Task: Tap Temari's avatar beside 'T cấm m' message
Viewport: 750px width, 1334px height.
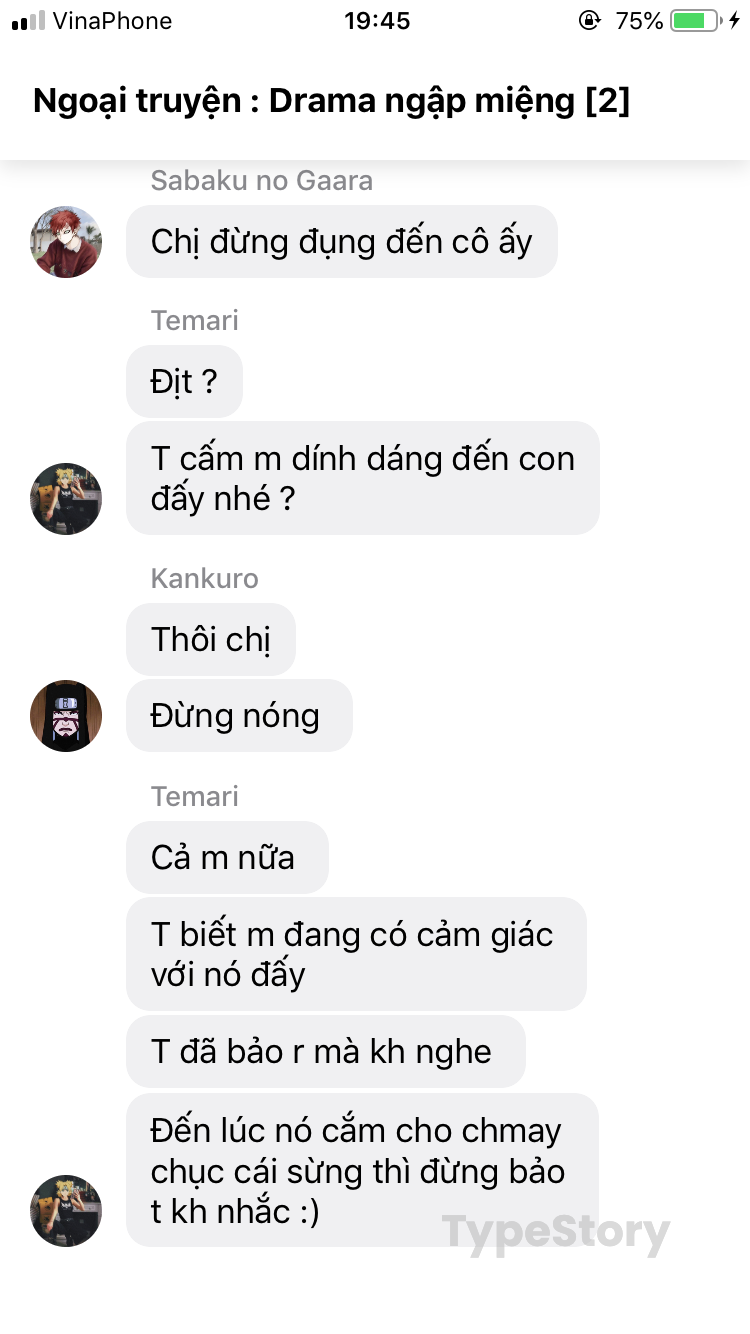Action: (66, 498)
